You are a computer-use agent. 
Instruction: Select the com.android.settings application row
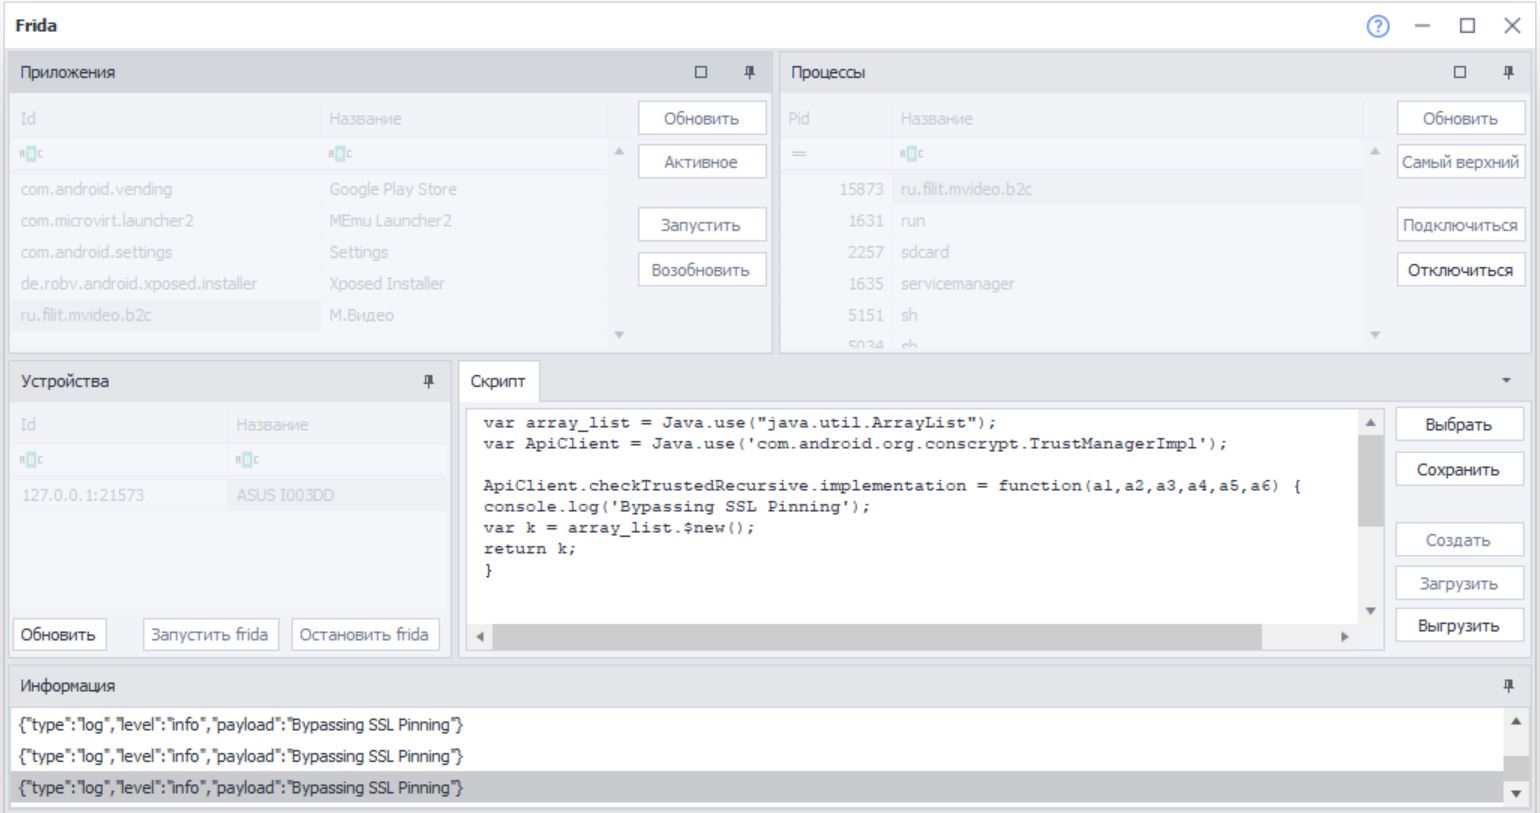coord(308,252)
